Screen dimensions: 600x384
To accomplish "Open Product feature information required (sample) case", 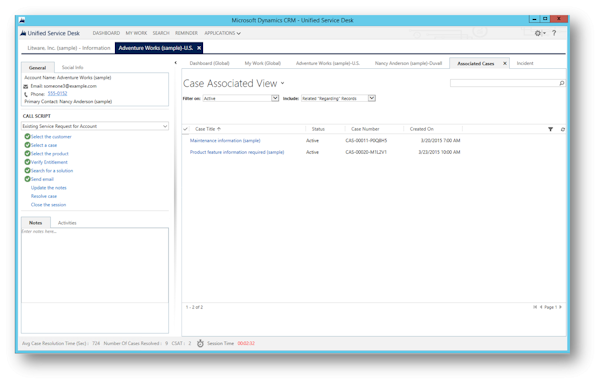I will click(x=237, y=152).
